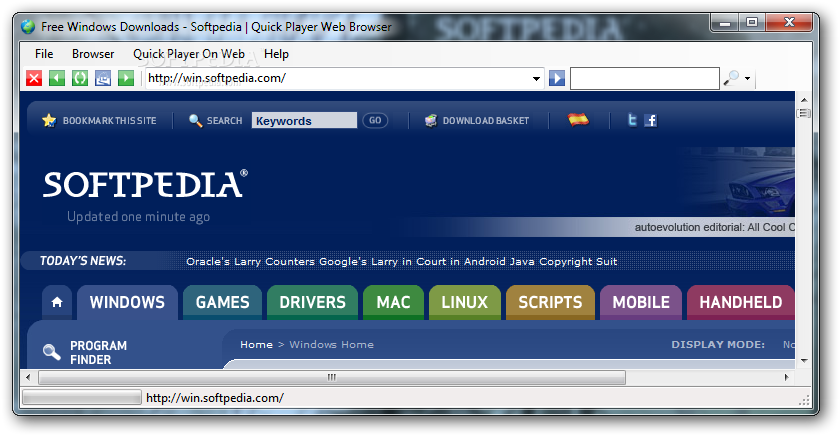Screen dimensions: 840x436
Task: Click the TODAY'S NEWS label
Action: pyautogui.click(x=83, y=261)
